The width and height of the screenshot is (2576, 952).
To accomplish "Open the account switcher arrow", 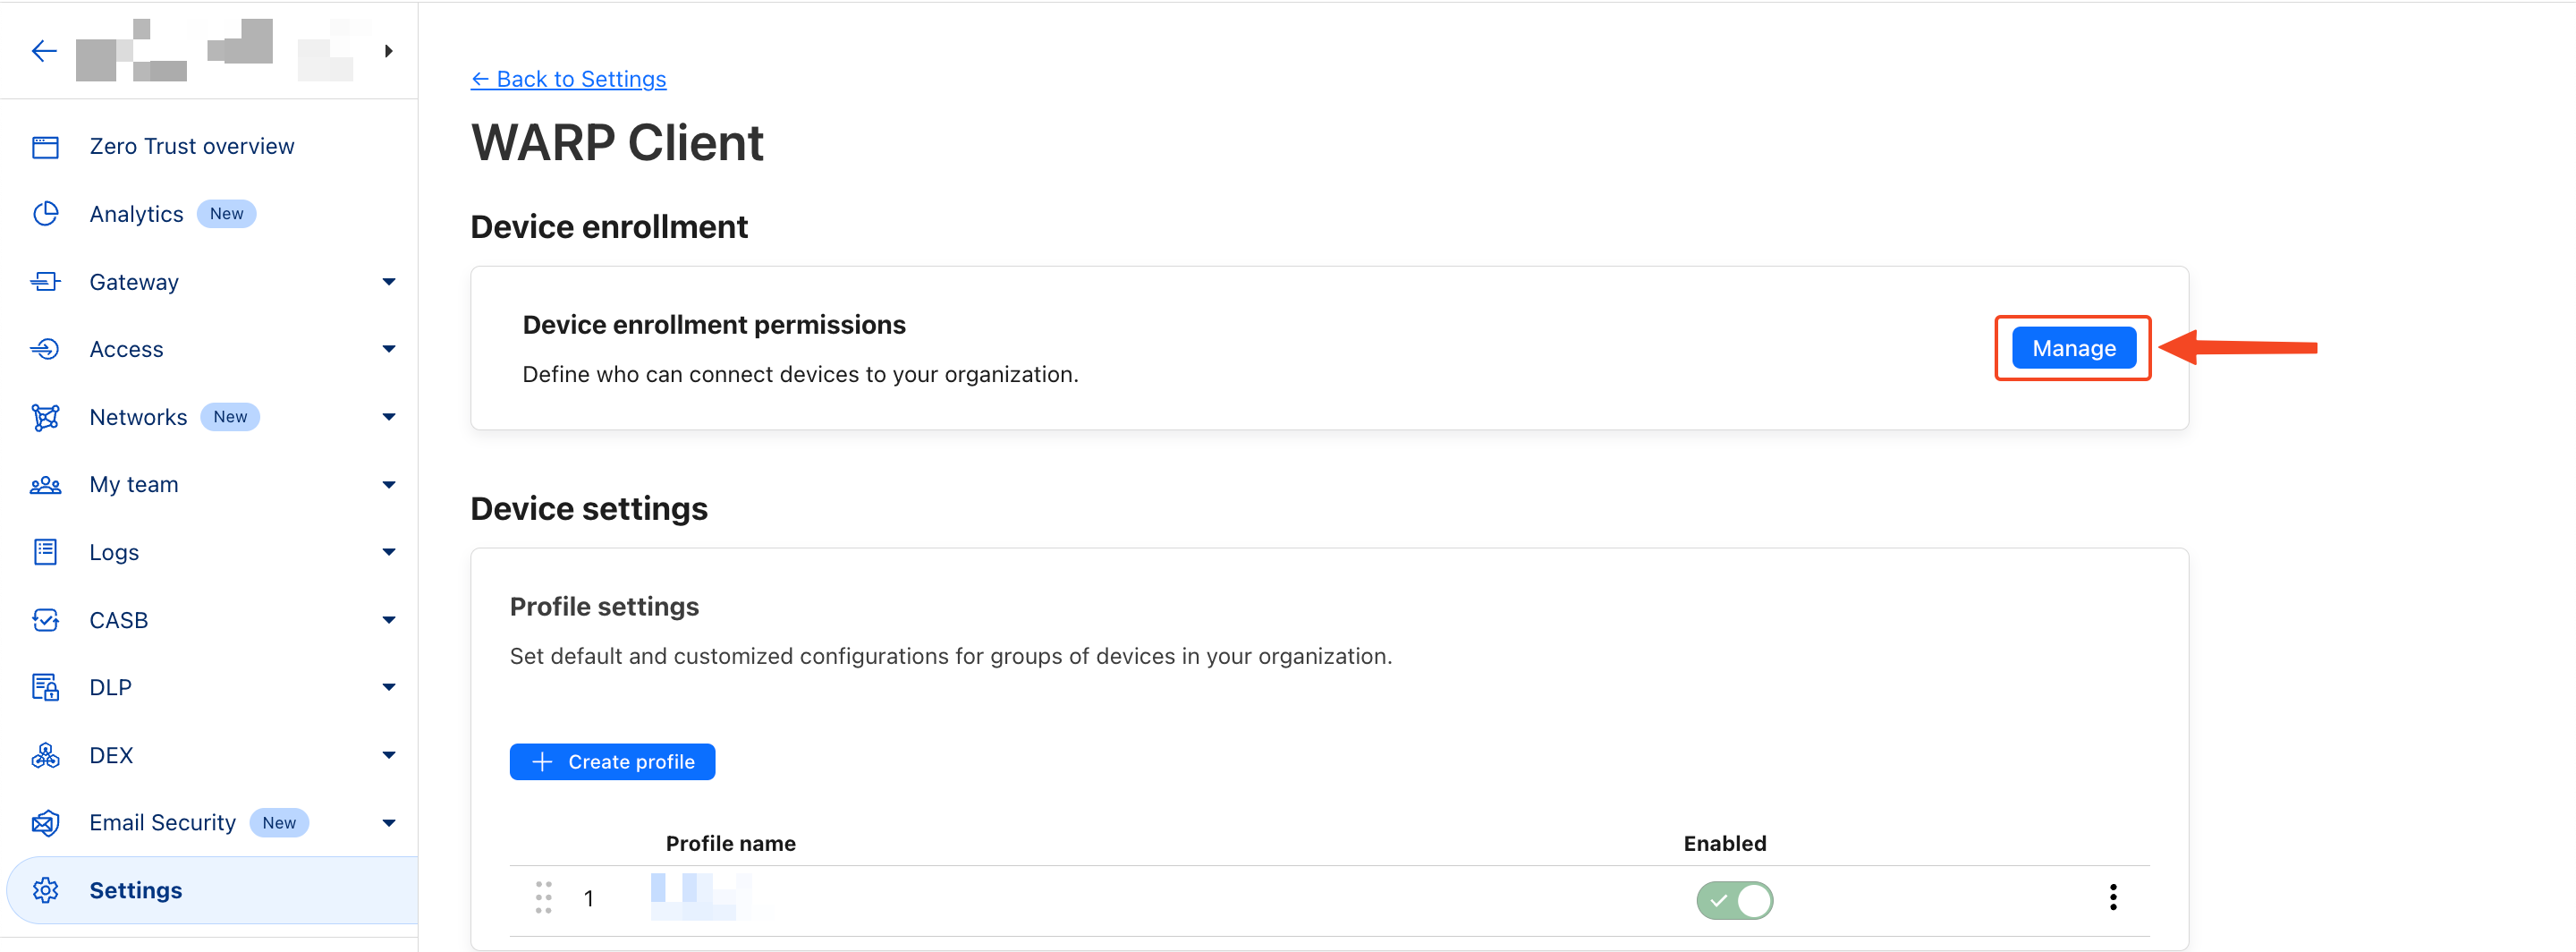I will [x=389, y=51].
